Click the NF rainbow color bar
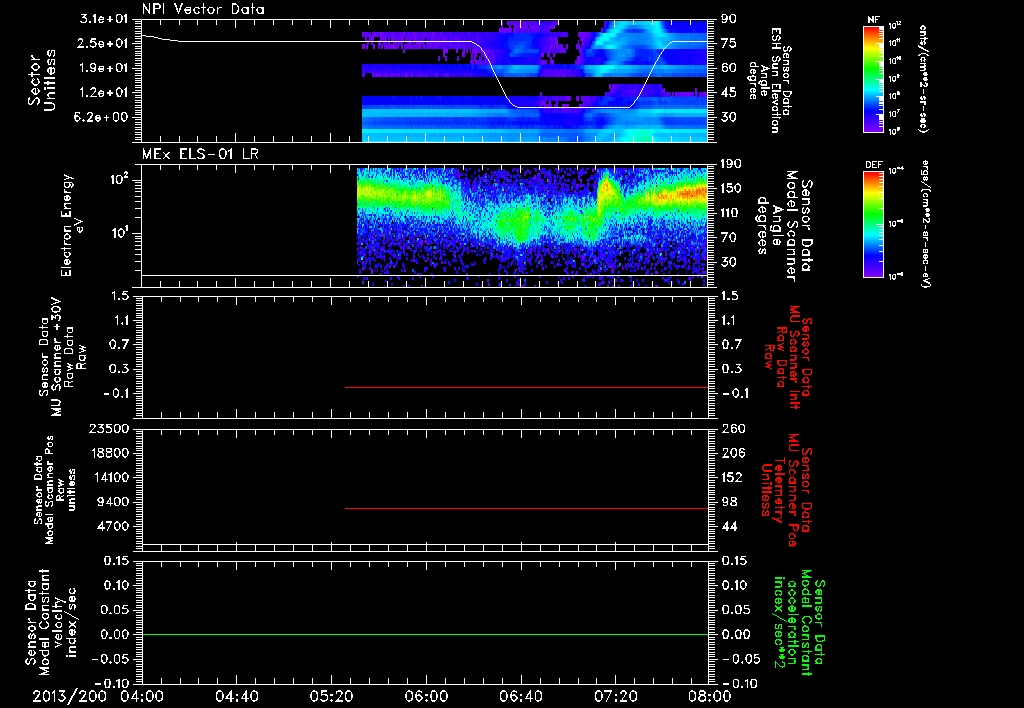Screen dimensions: 1024x708 tap(874, 79)
